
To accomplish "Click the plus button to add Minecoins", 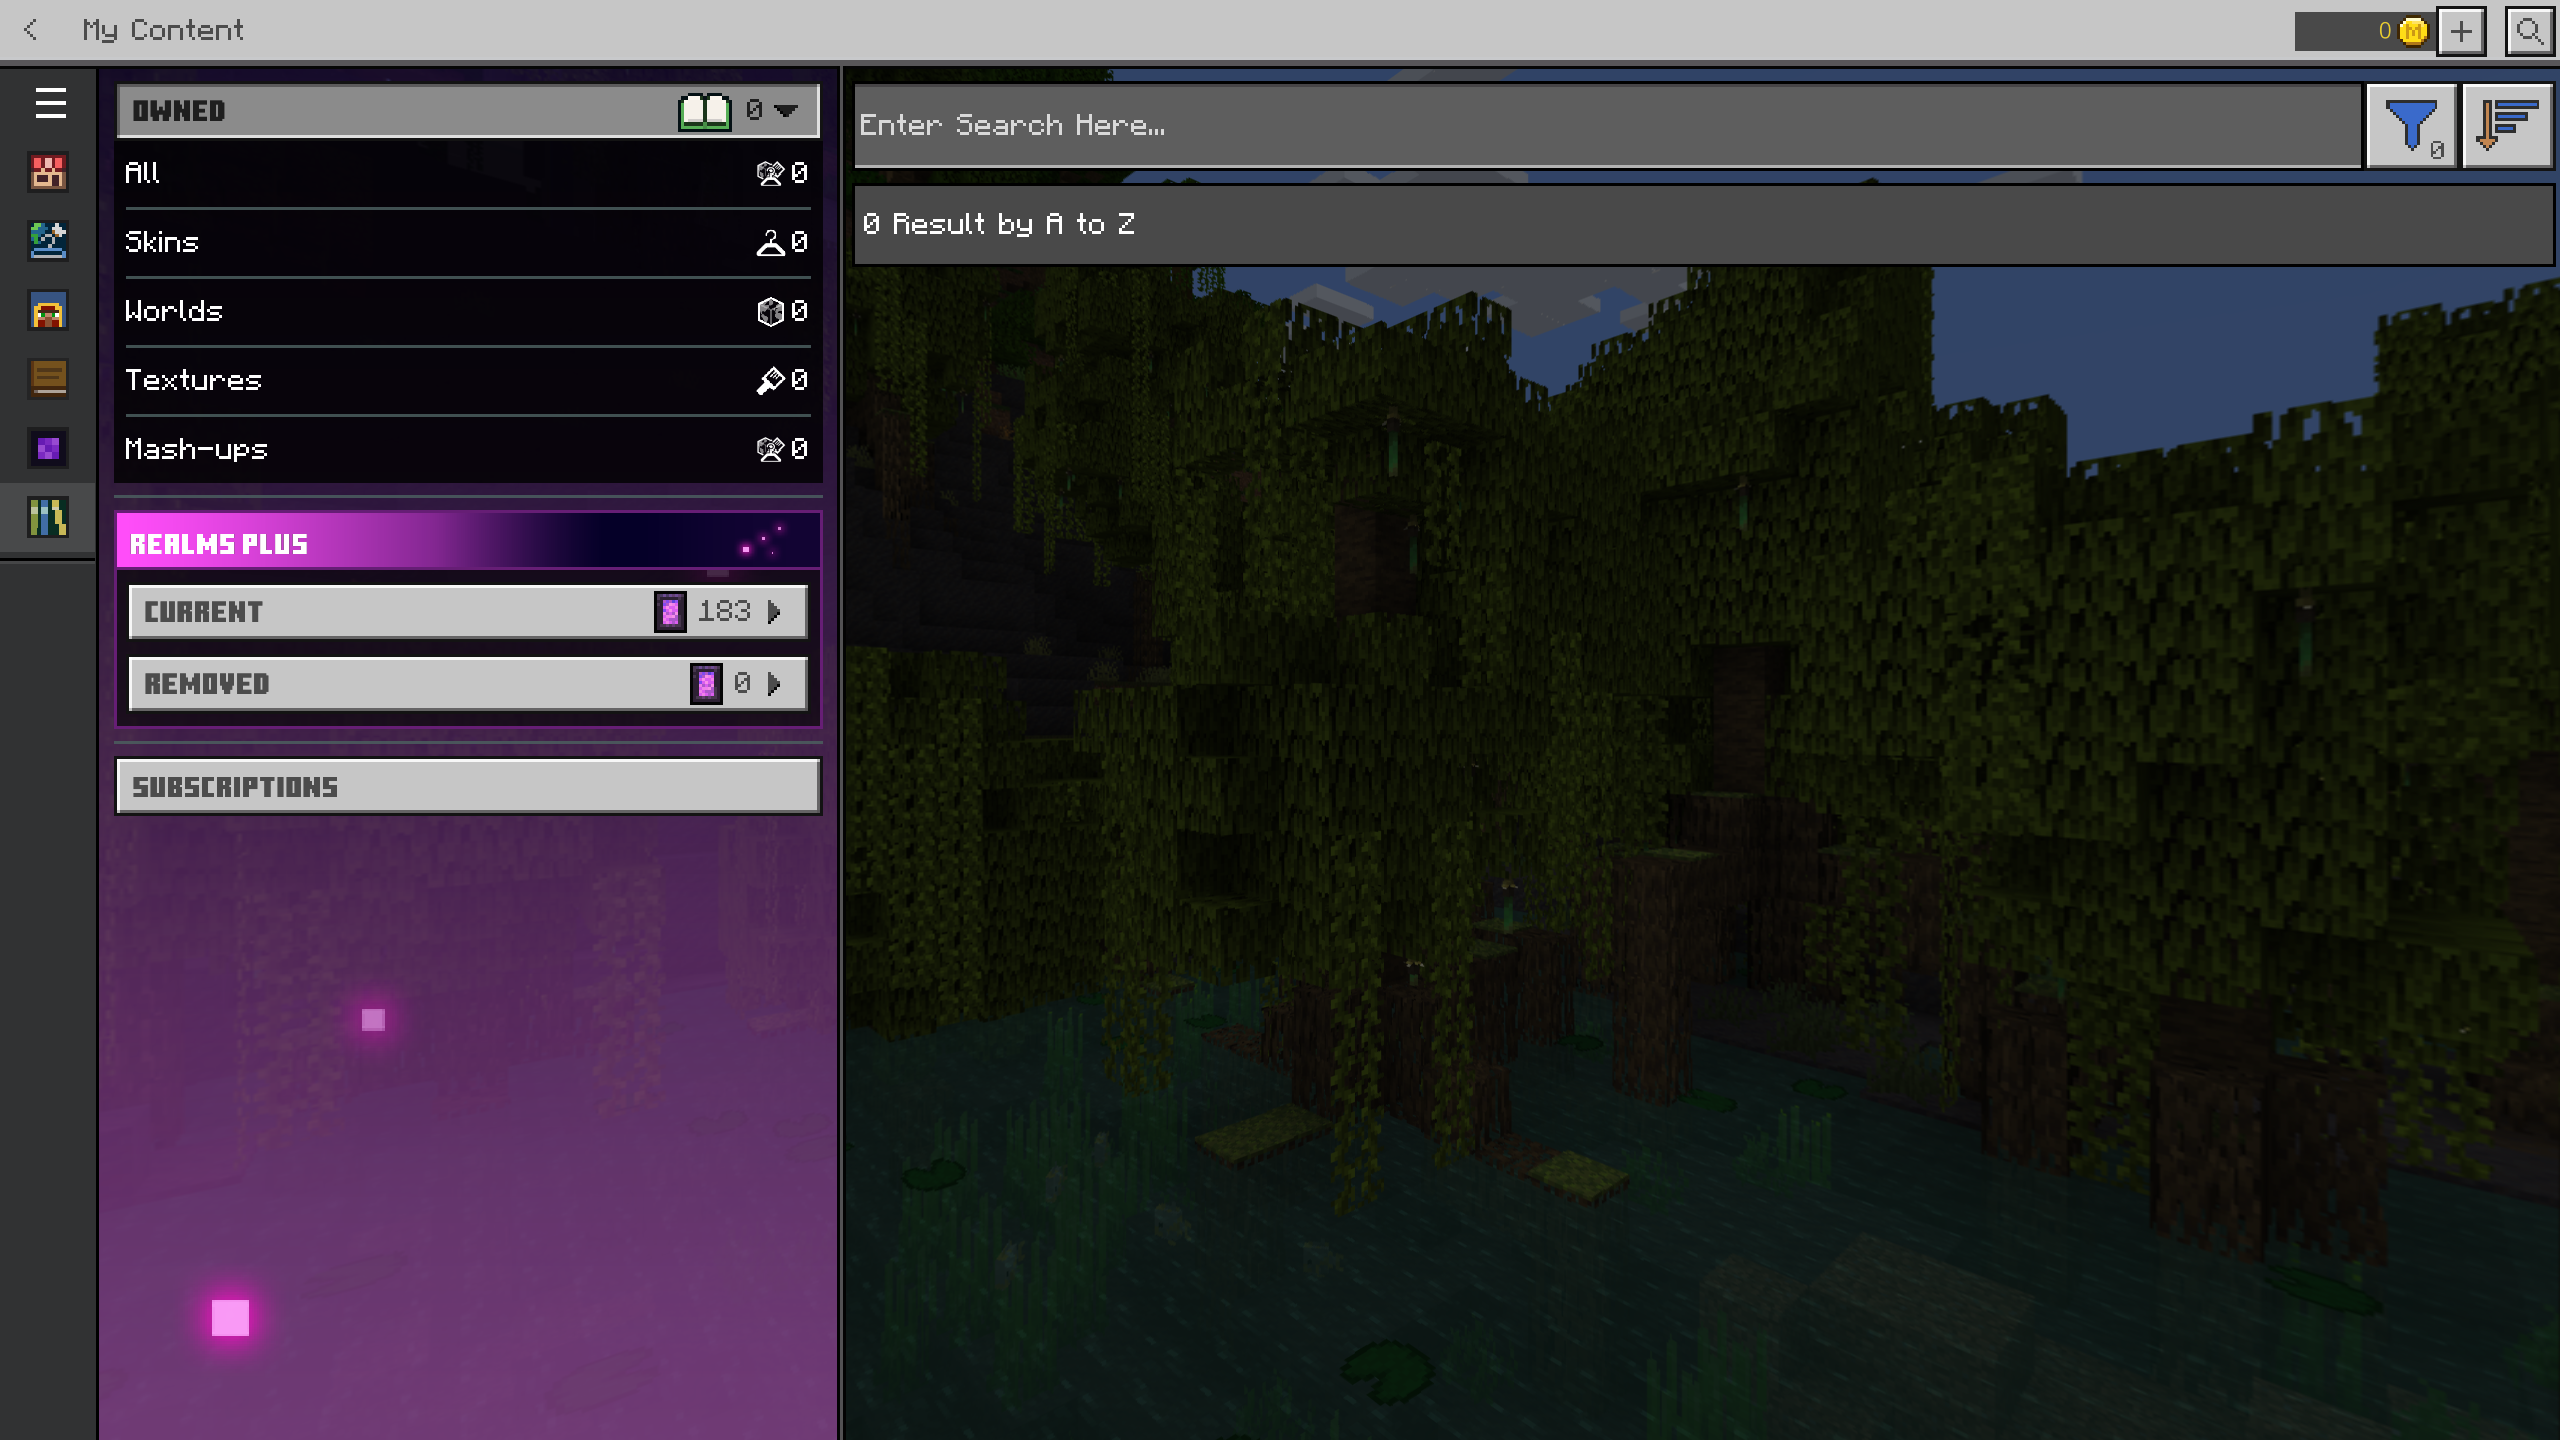I will click(2461, 31).
